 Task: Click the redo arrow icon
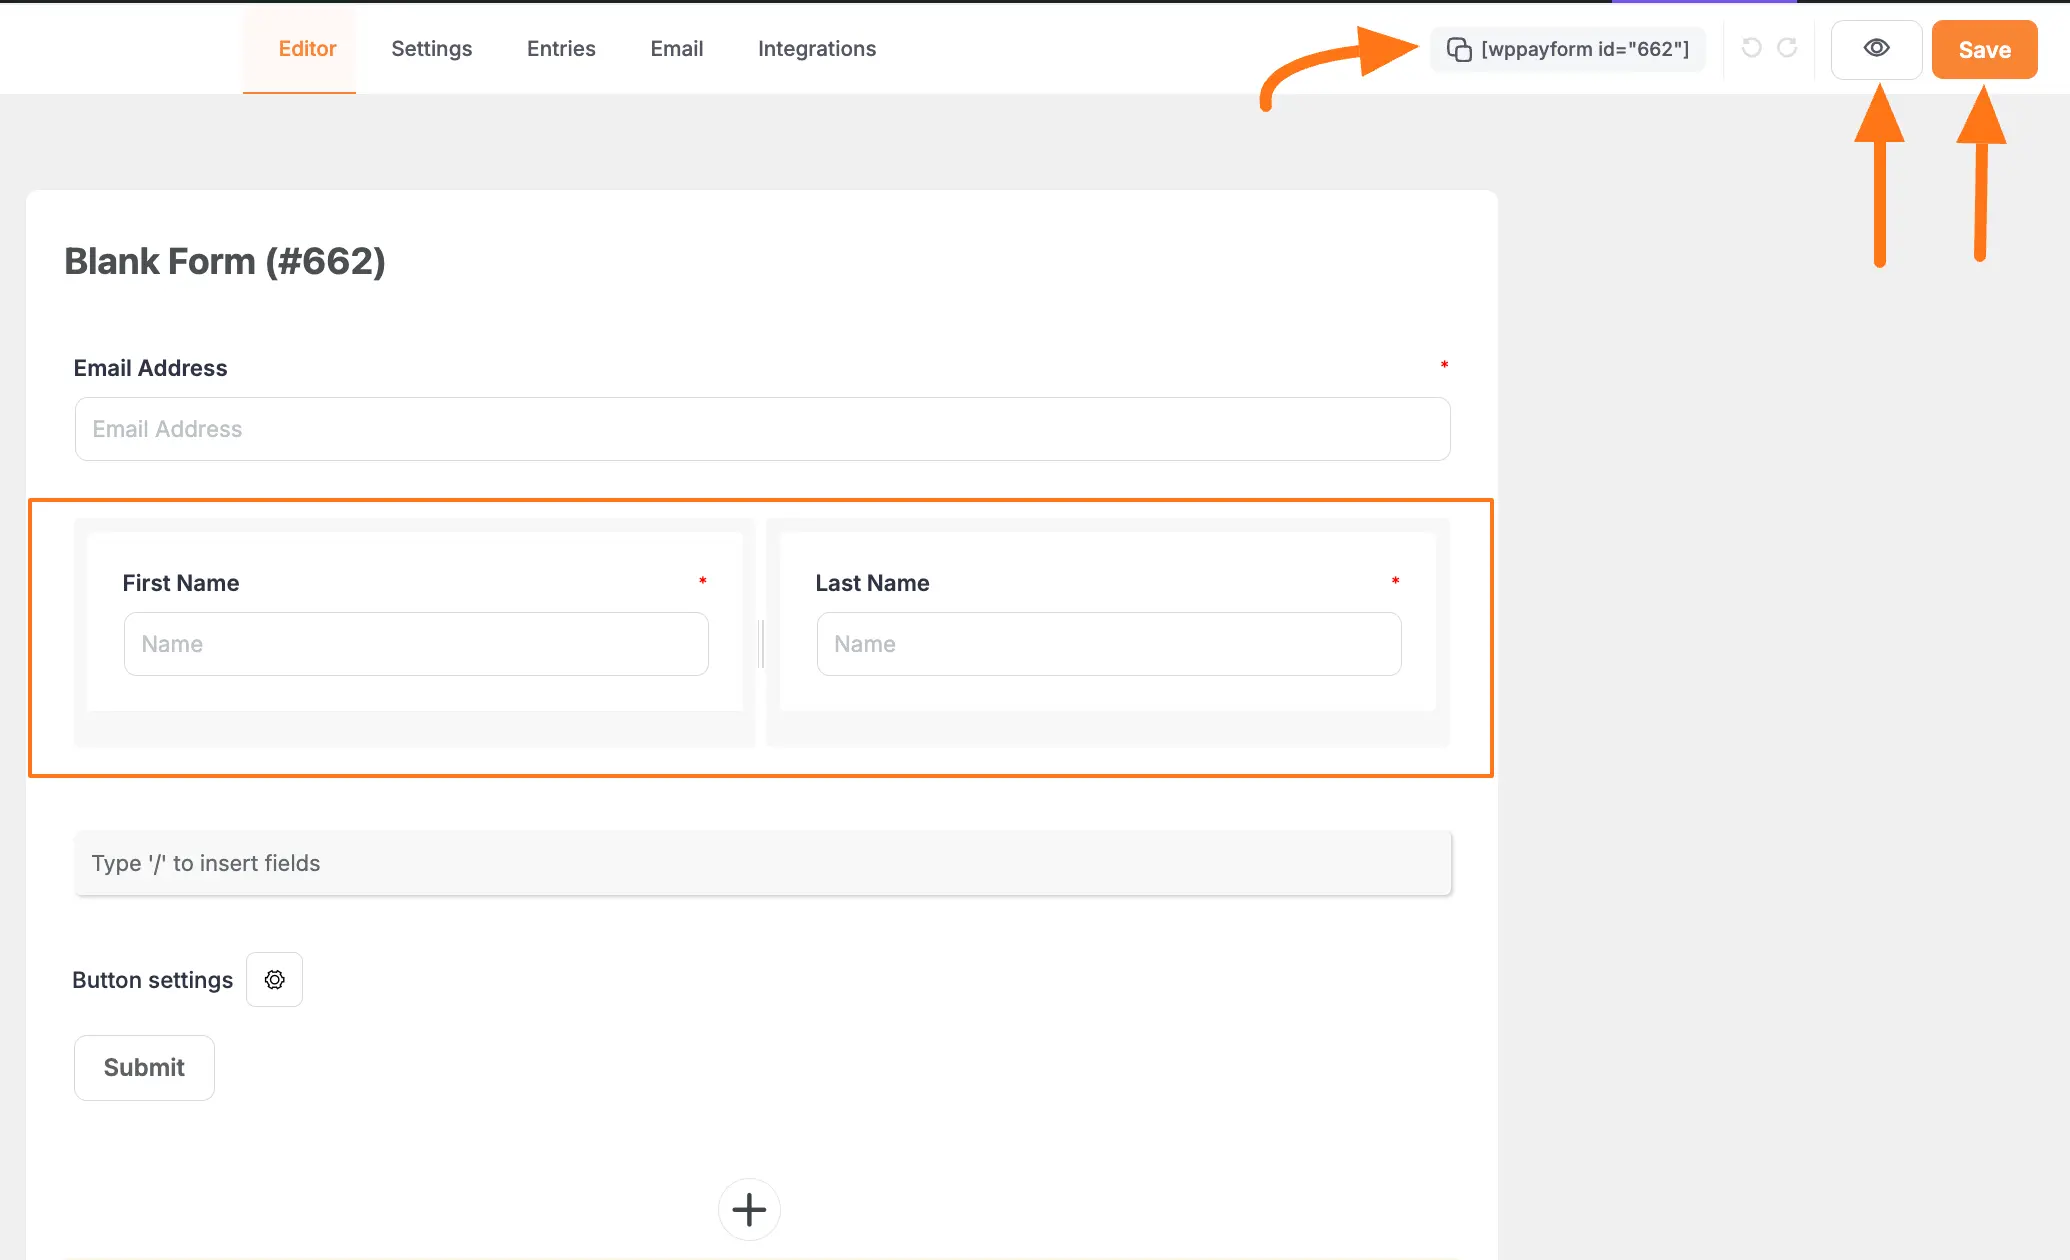pos(1787,48)
